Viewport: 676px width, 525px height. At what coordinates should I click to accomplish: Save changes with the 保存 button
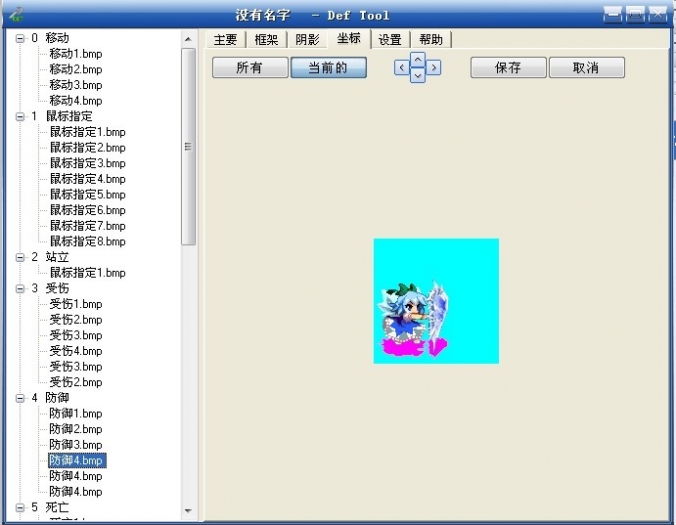pos(508,68)
